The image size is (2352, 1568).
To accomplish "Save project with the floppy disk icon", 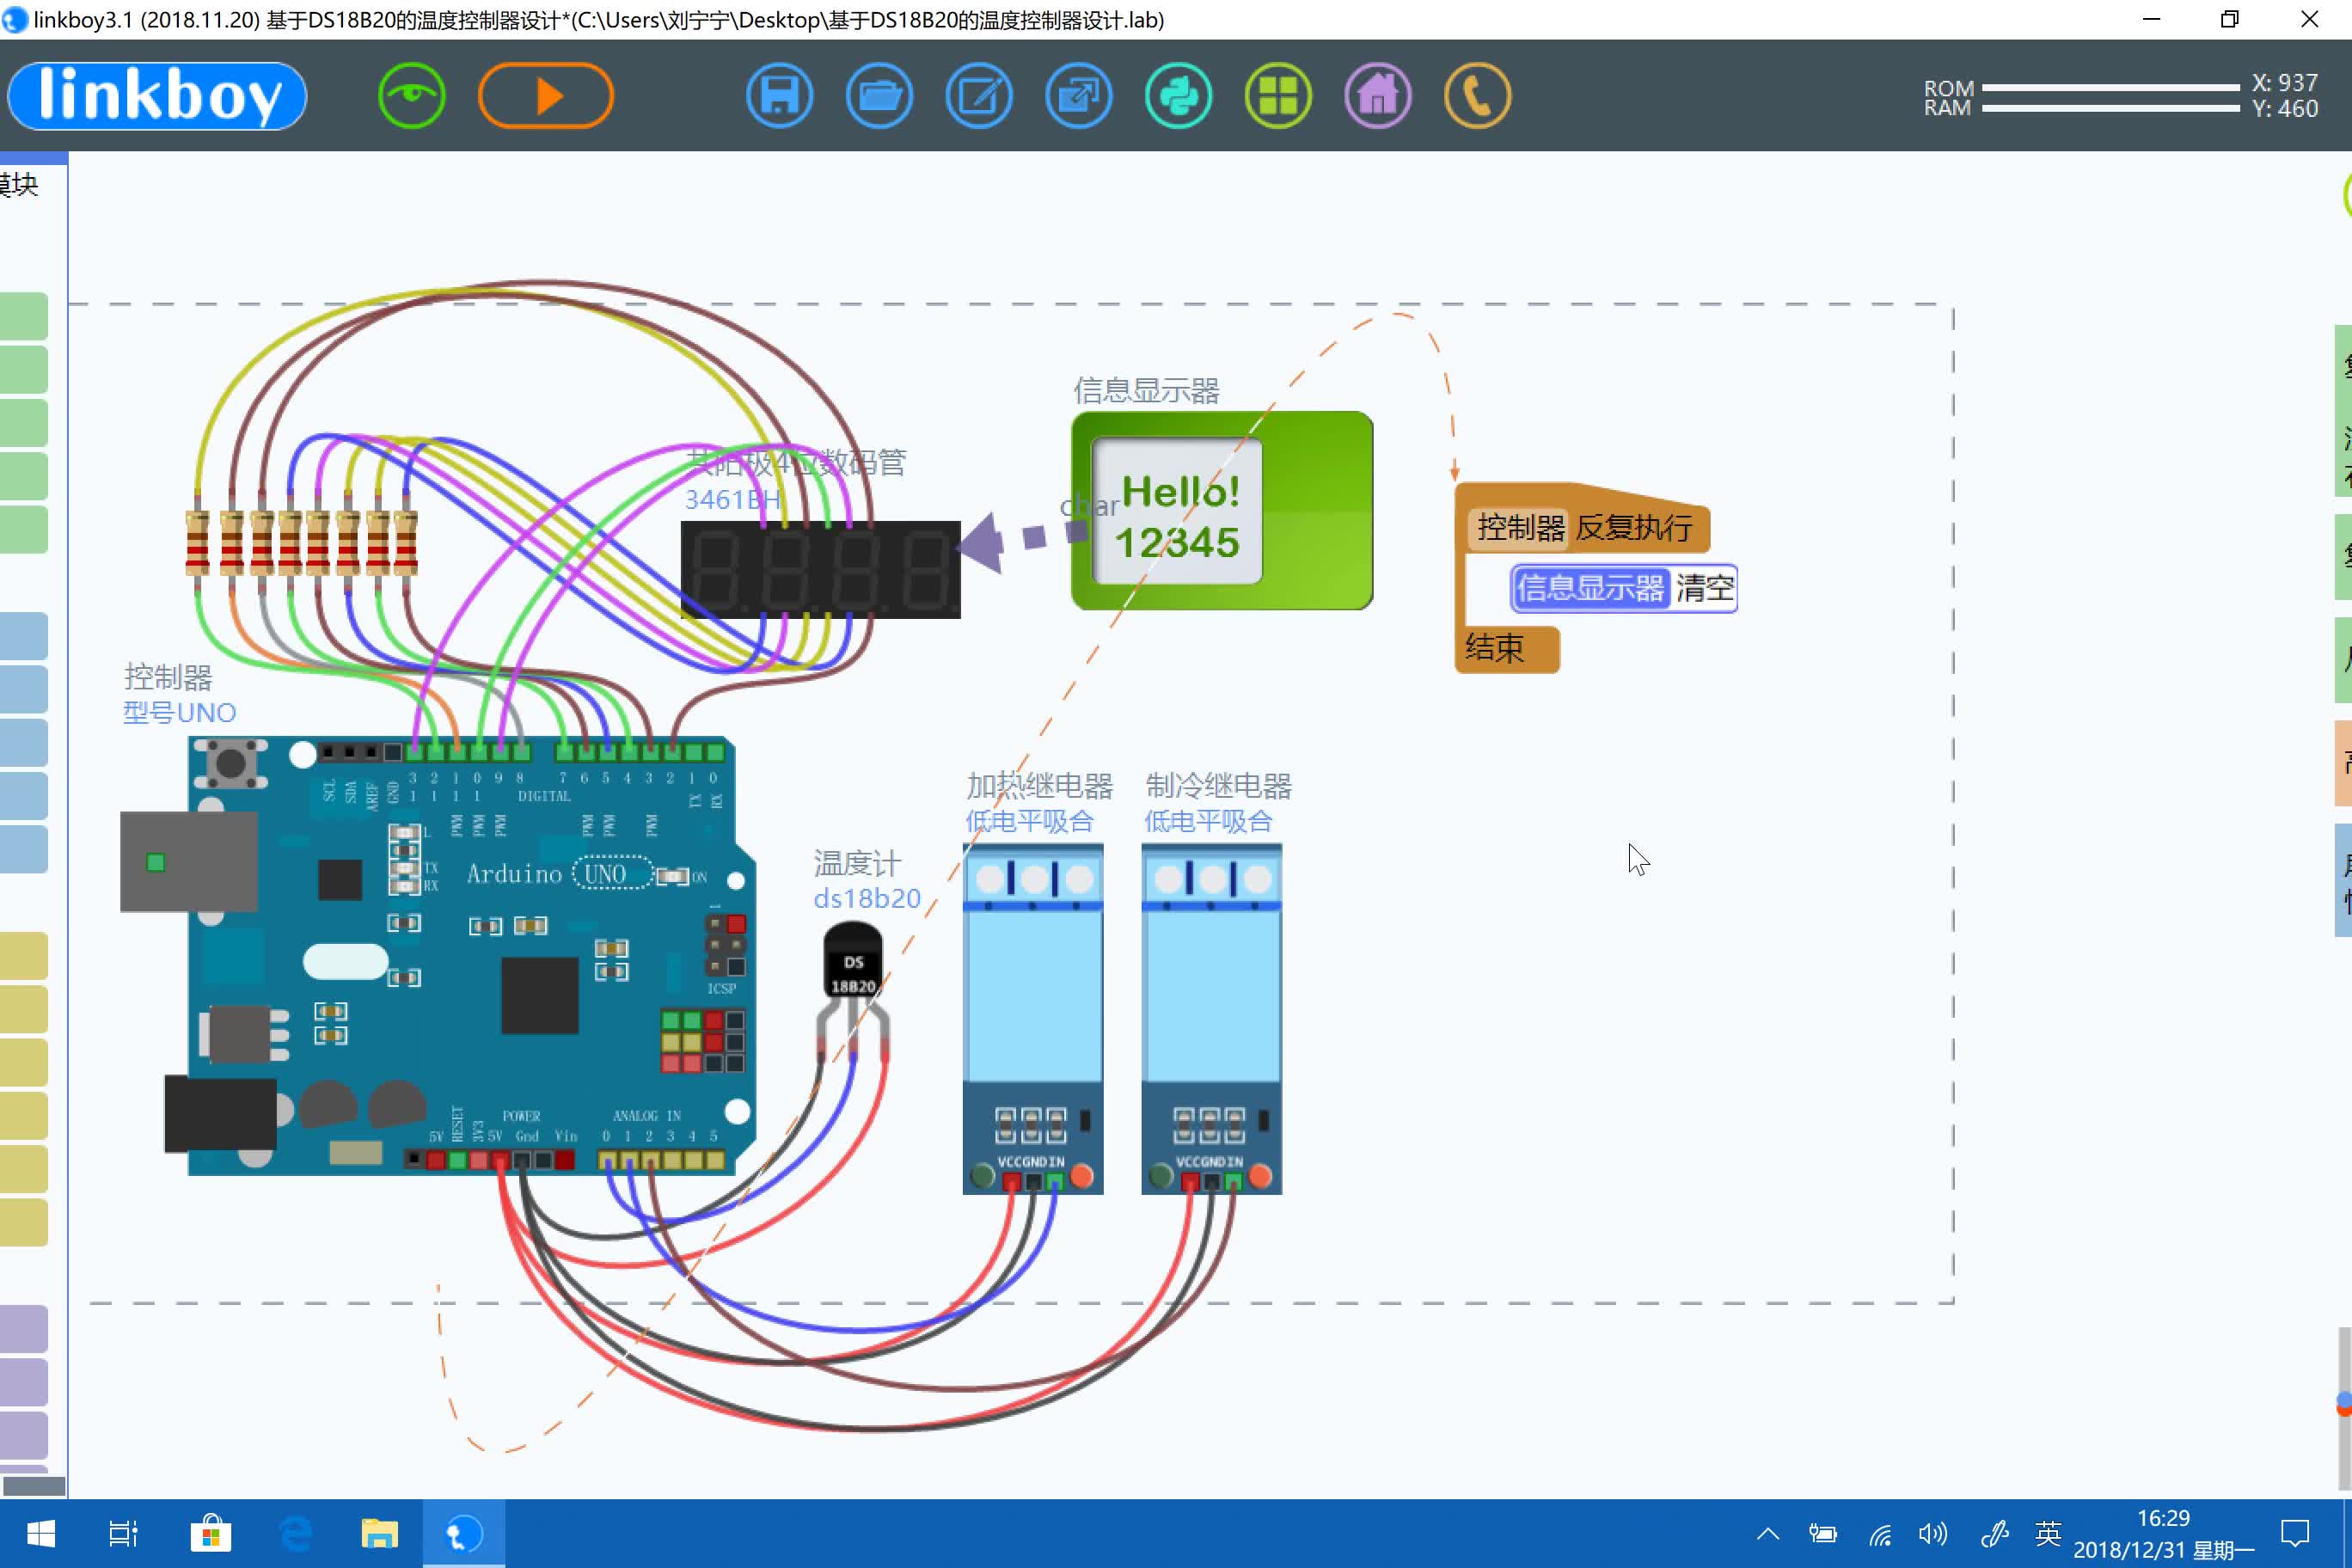I will tap(779, 96).
